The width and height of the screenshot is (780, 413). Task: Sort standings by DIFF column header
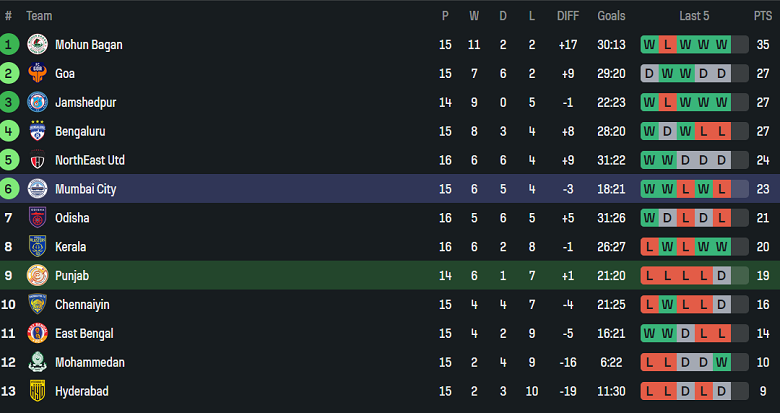point(568,16)
